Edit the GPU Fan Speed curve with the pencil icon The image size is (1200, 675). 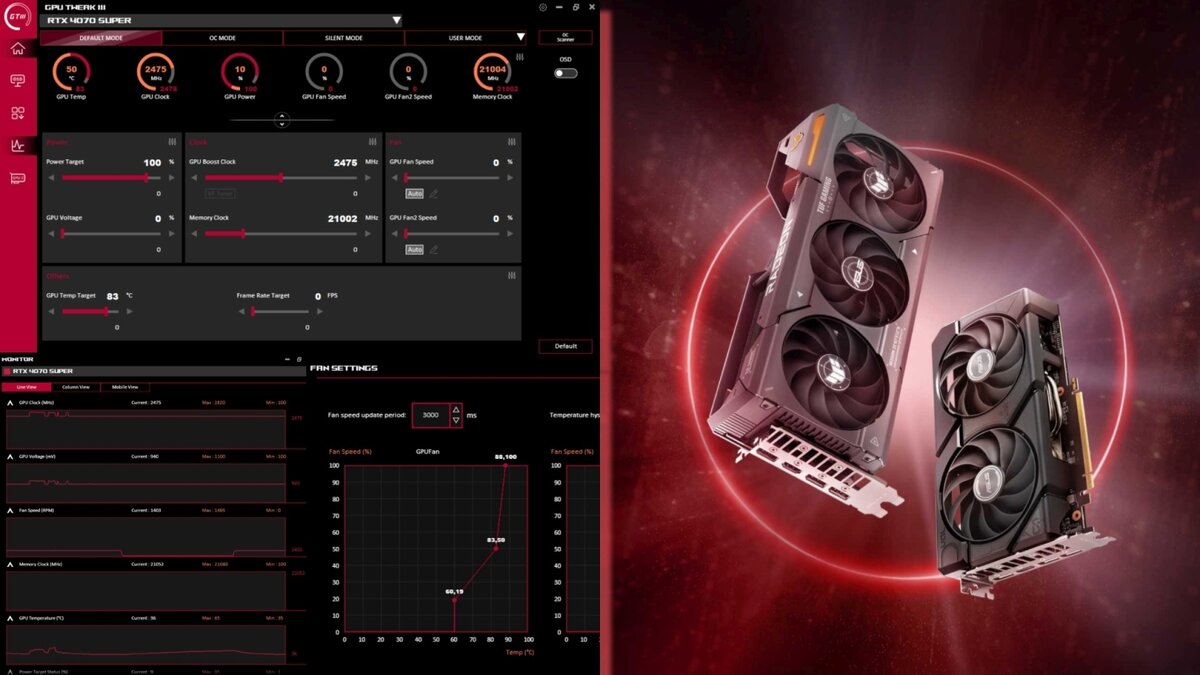click(433, 193)
